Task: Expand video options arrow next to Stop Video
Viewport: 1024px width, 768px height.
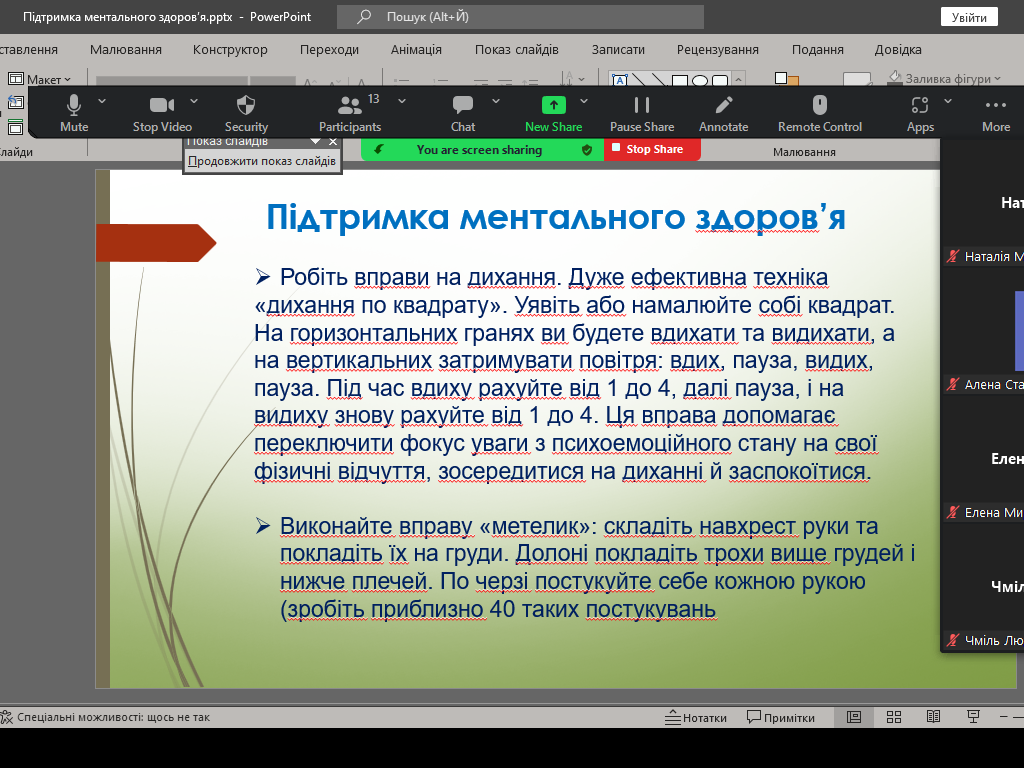Action: (194, 101)
